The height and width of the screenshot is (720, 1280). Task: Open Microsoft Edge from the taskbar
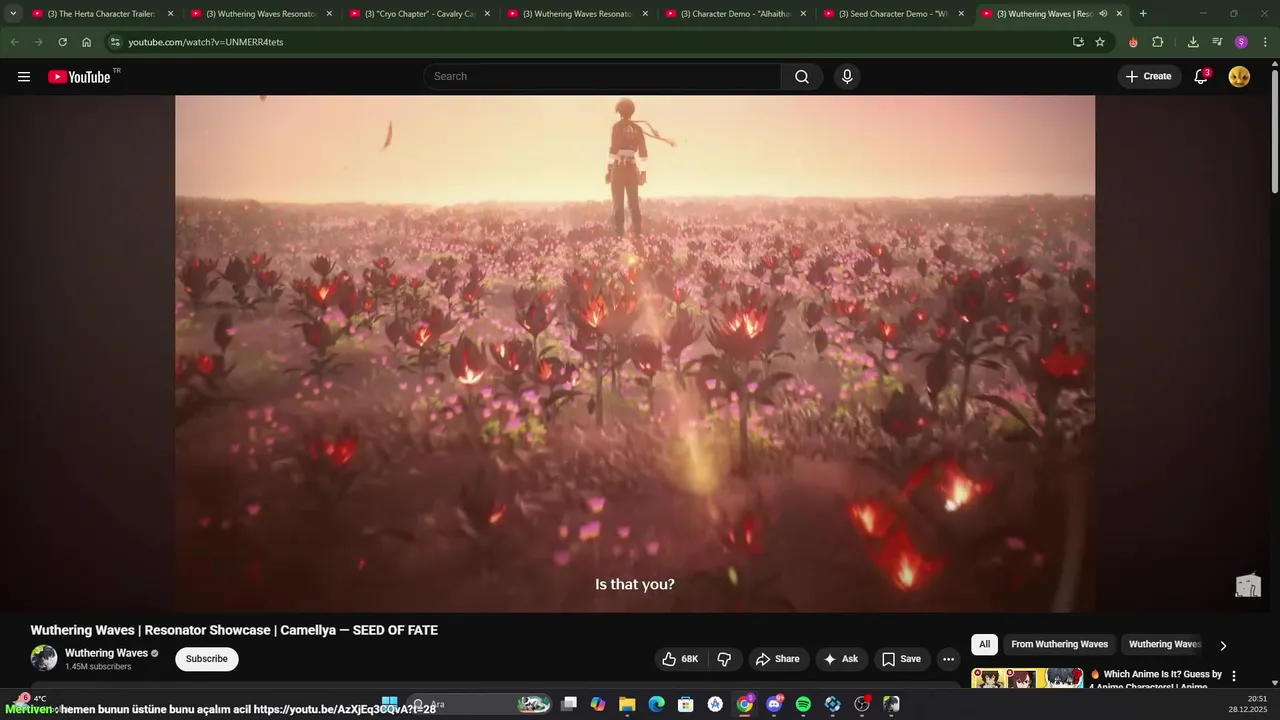(656, 704)
